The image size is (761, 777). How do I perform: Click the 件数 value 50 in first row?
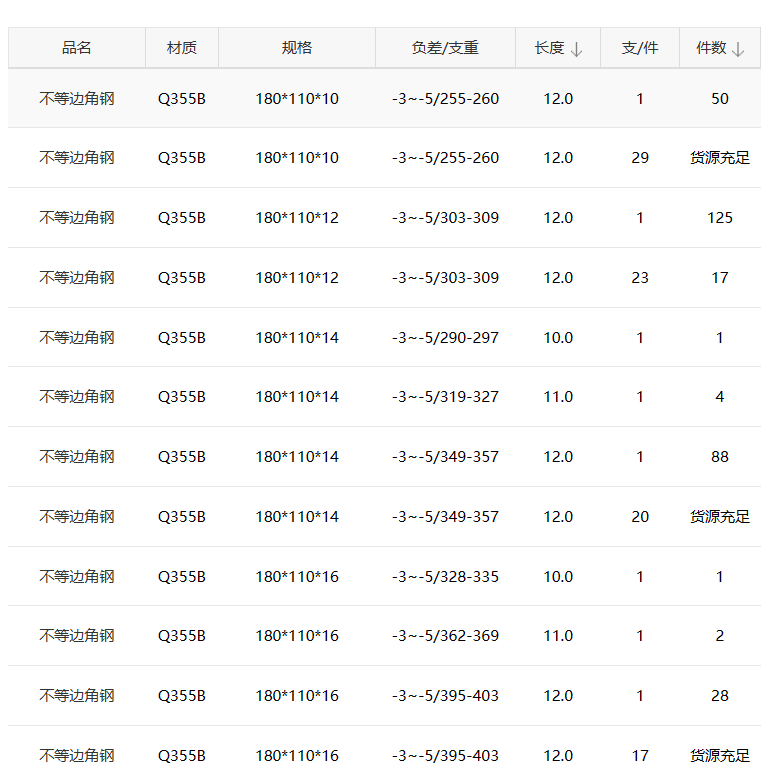coord(720,99)
